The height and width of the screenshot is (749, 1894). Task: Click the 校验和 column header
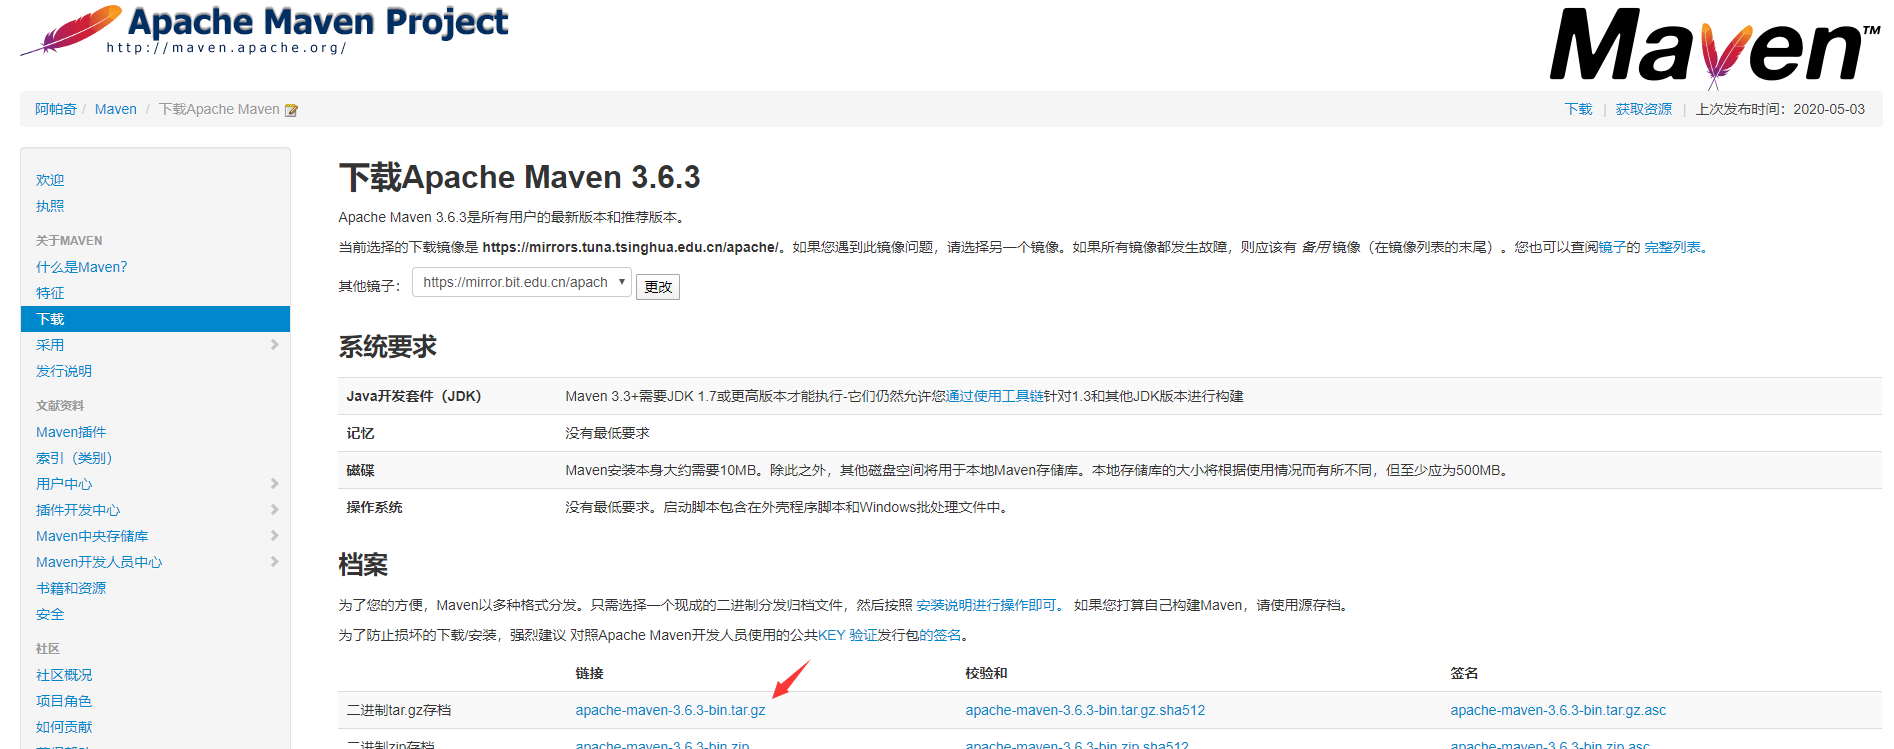[x=986, y=673]
